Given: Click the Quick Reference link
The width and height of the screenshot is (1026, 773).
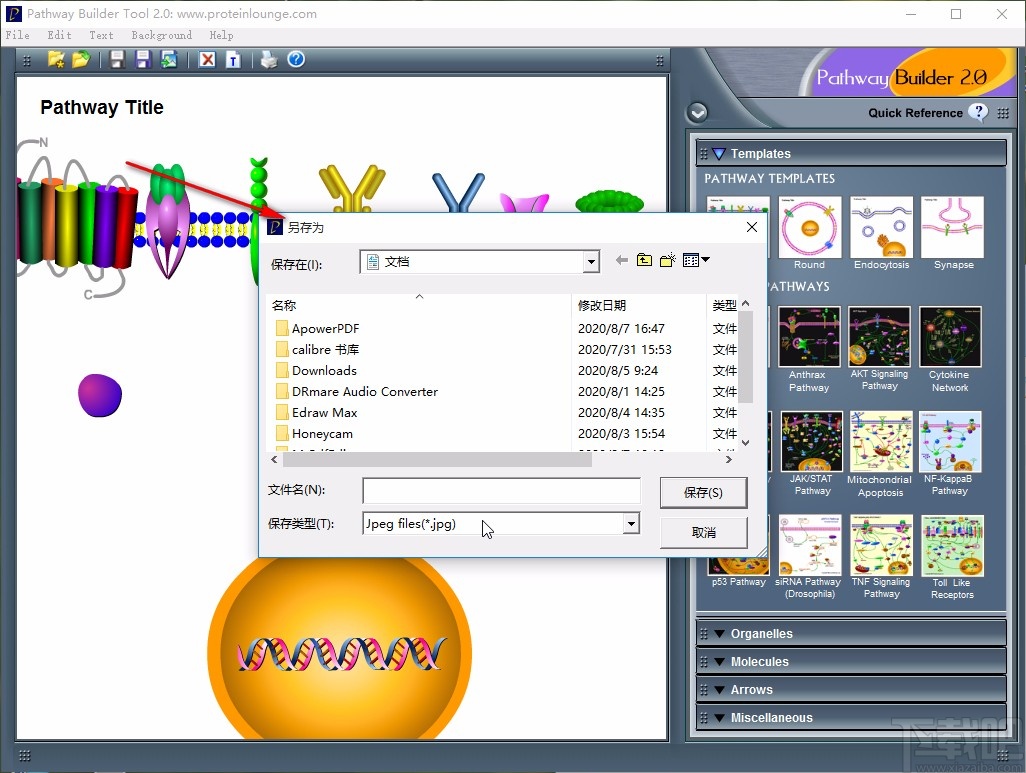Looking at the screenshot, I should click(915, 113).
